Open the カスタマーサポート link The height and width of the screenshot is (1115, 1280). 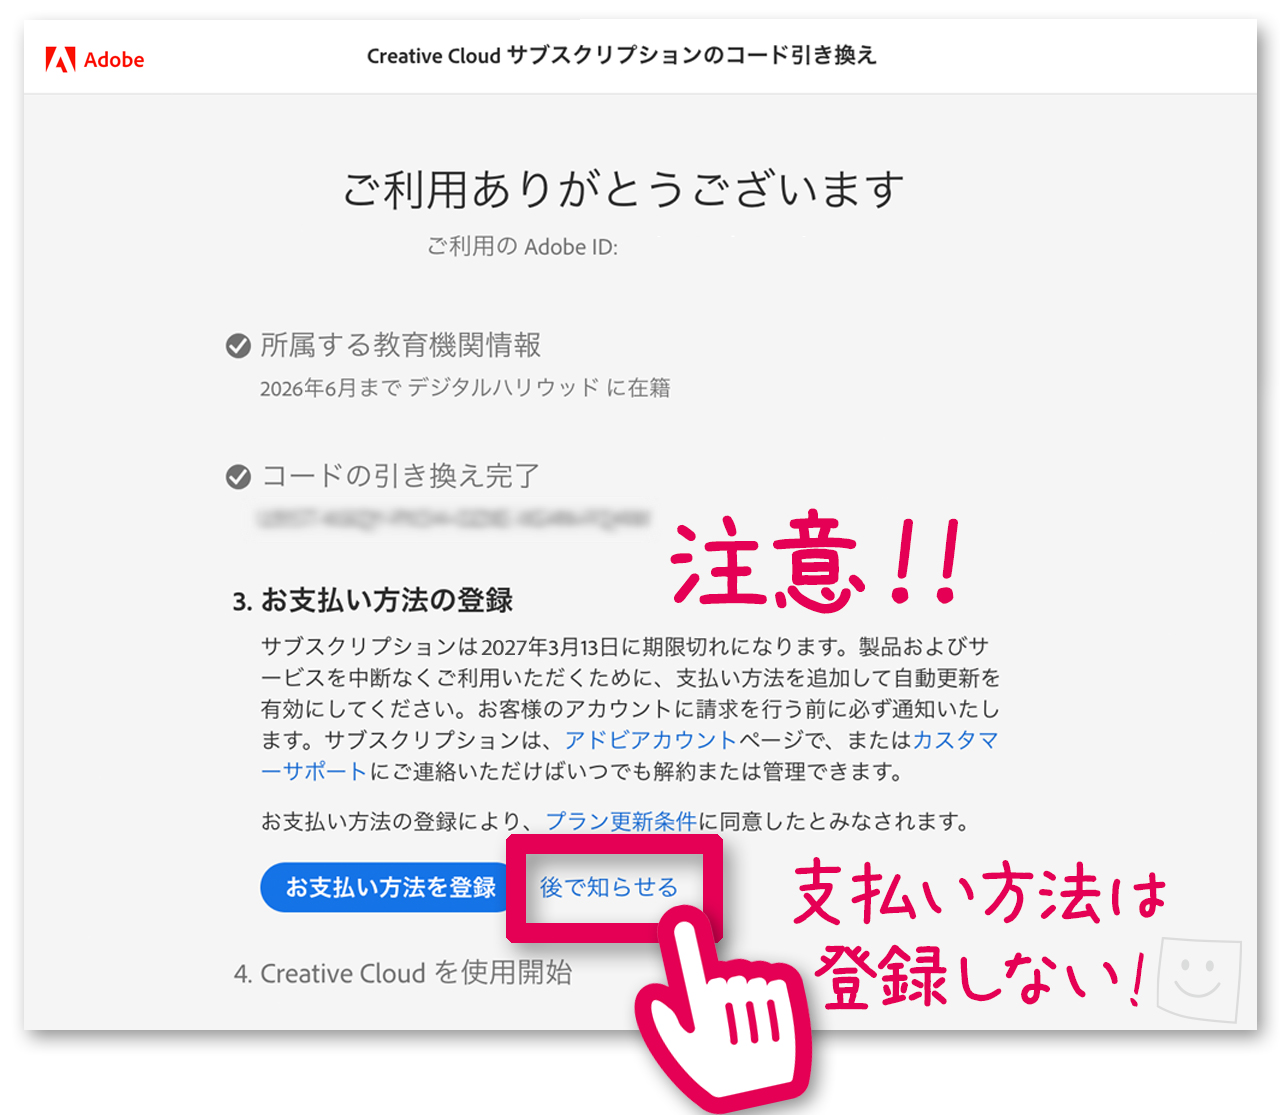pos(630,756)
